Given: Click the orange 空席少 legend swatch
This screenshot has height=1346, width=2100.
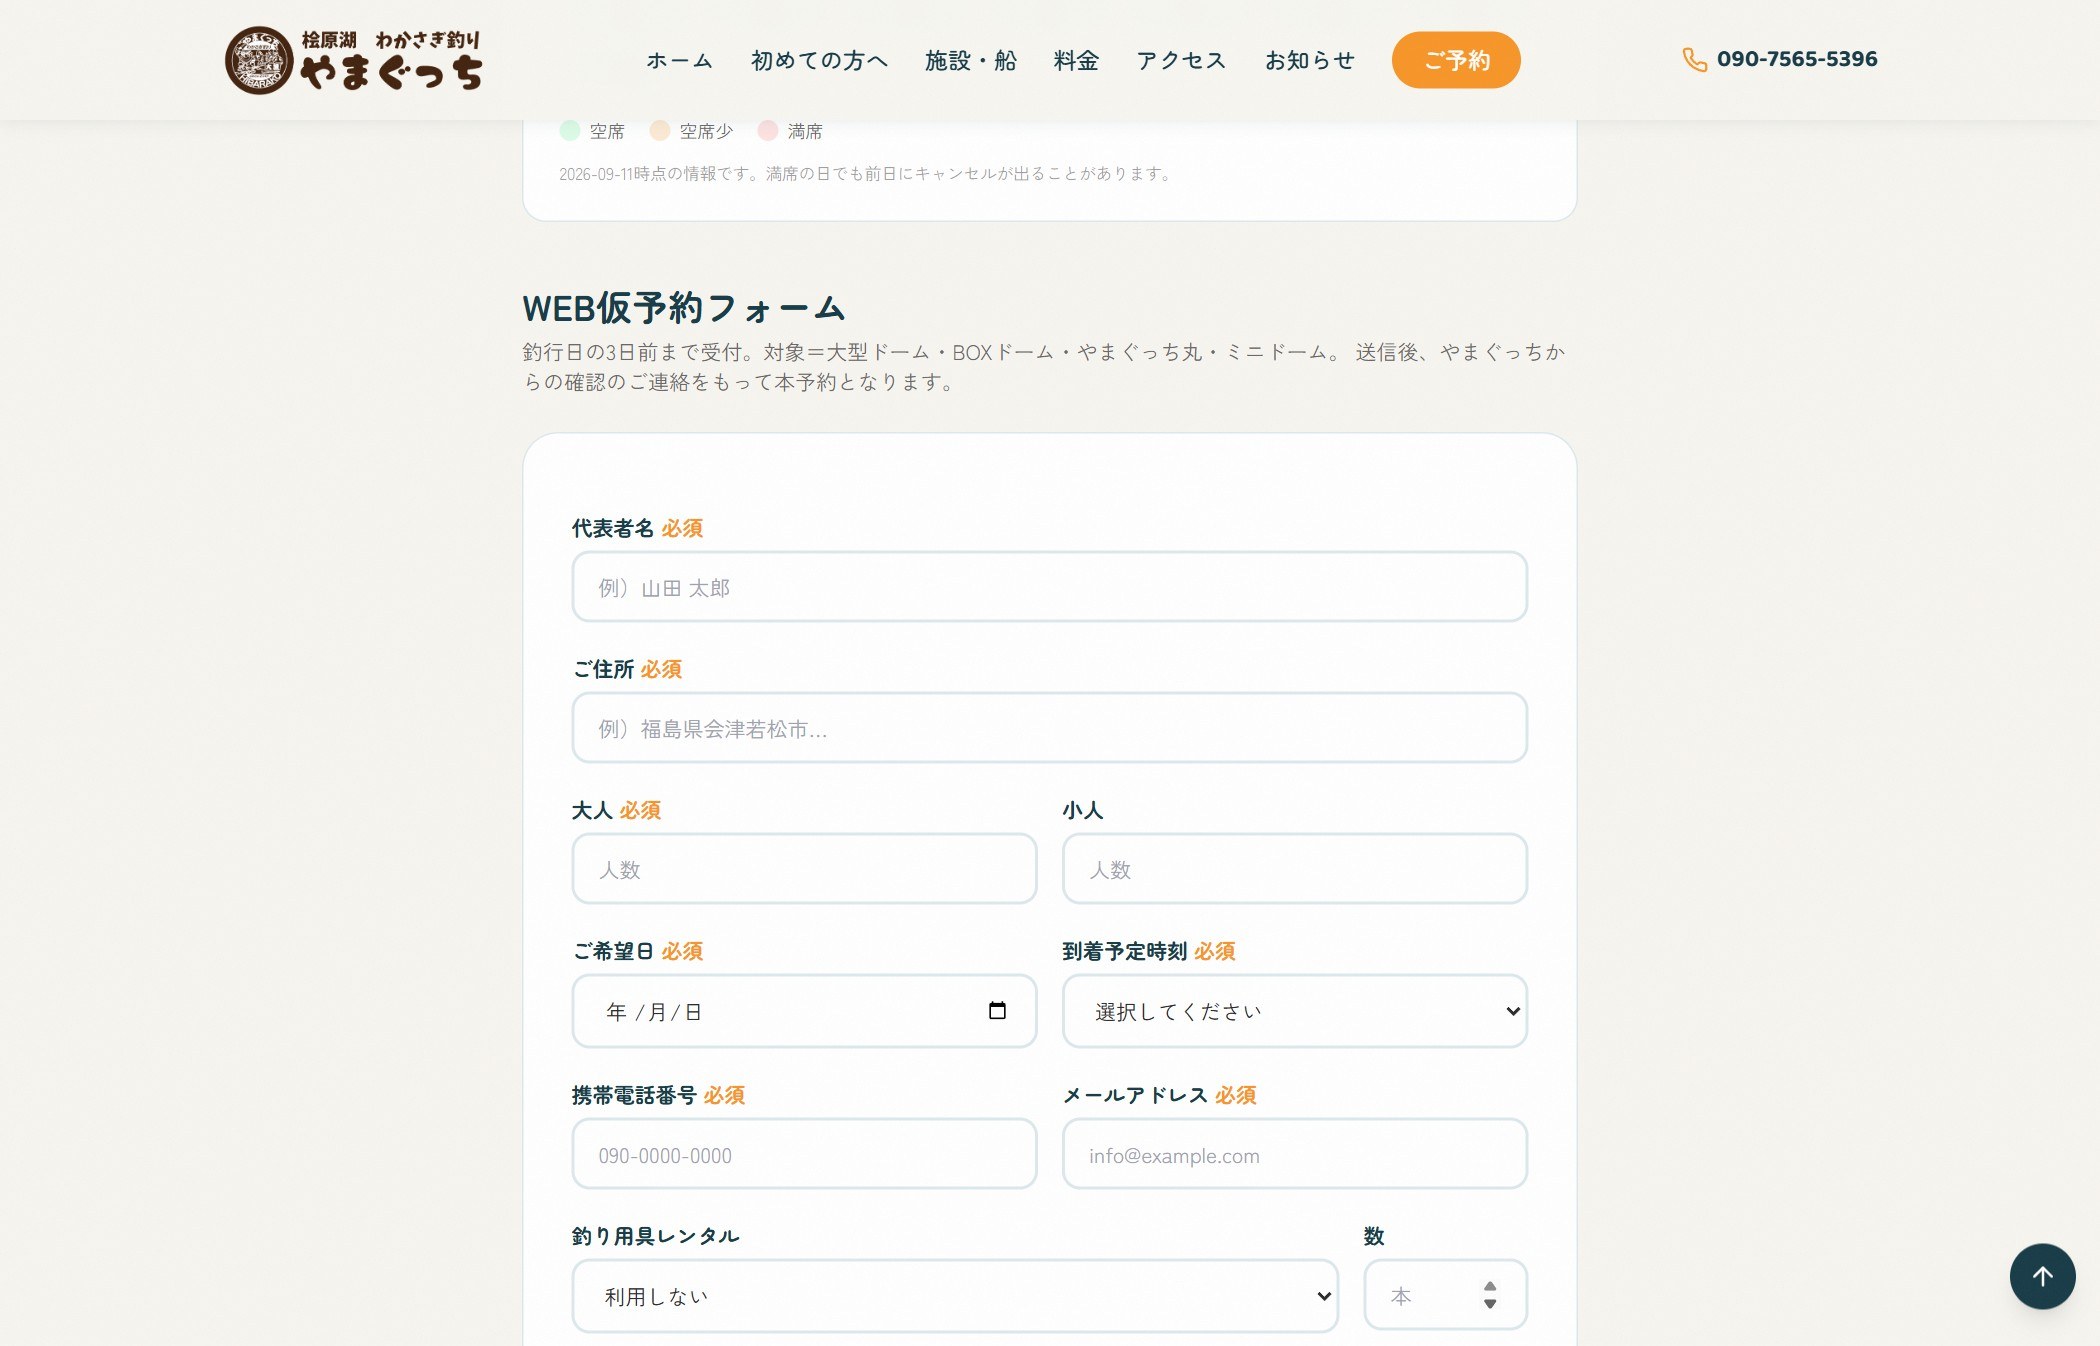Looking at the screenshot, I should click(x=660, y=130).
